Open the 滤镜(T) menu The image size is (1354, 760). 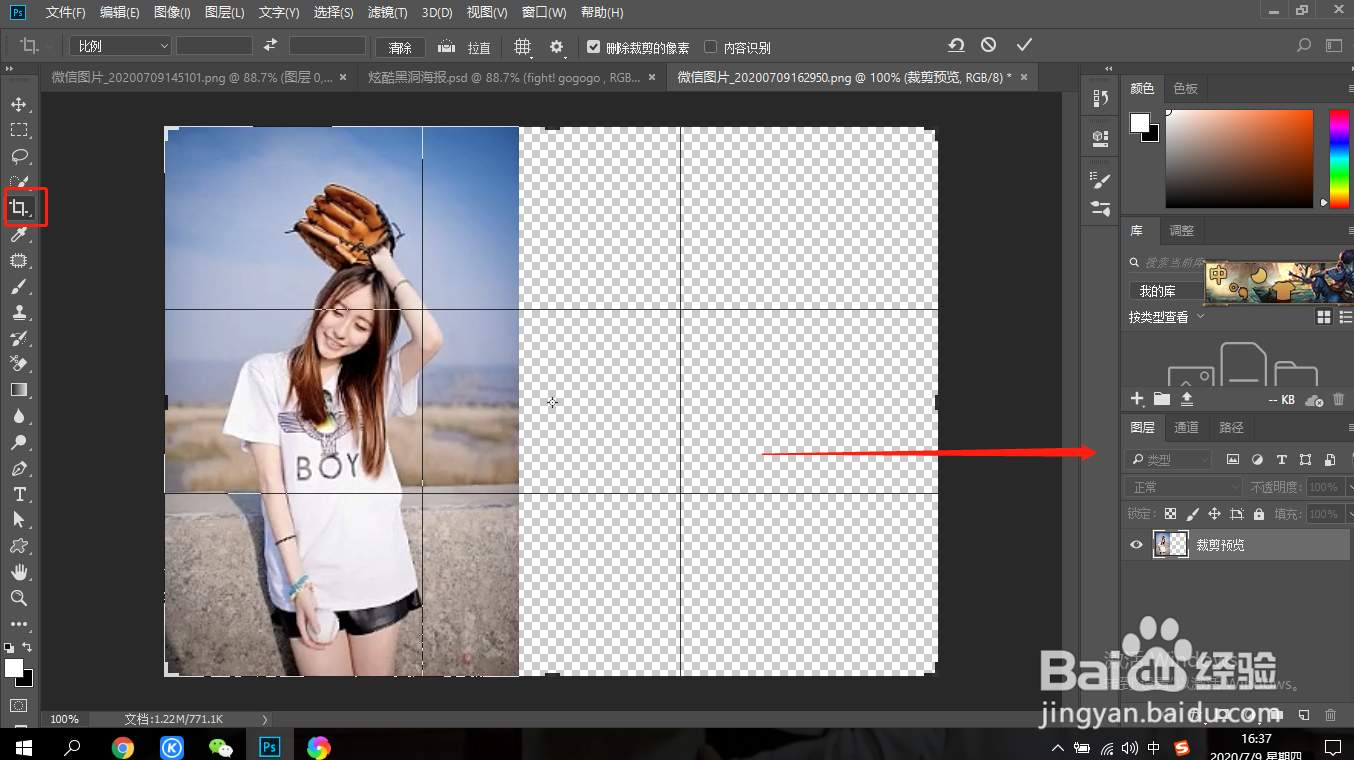pyautogui.click(x=388, y=13)
